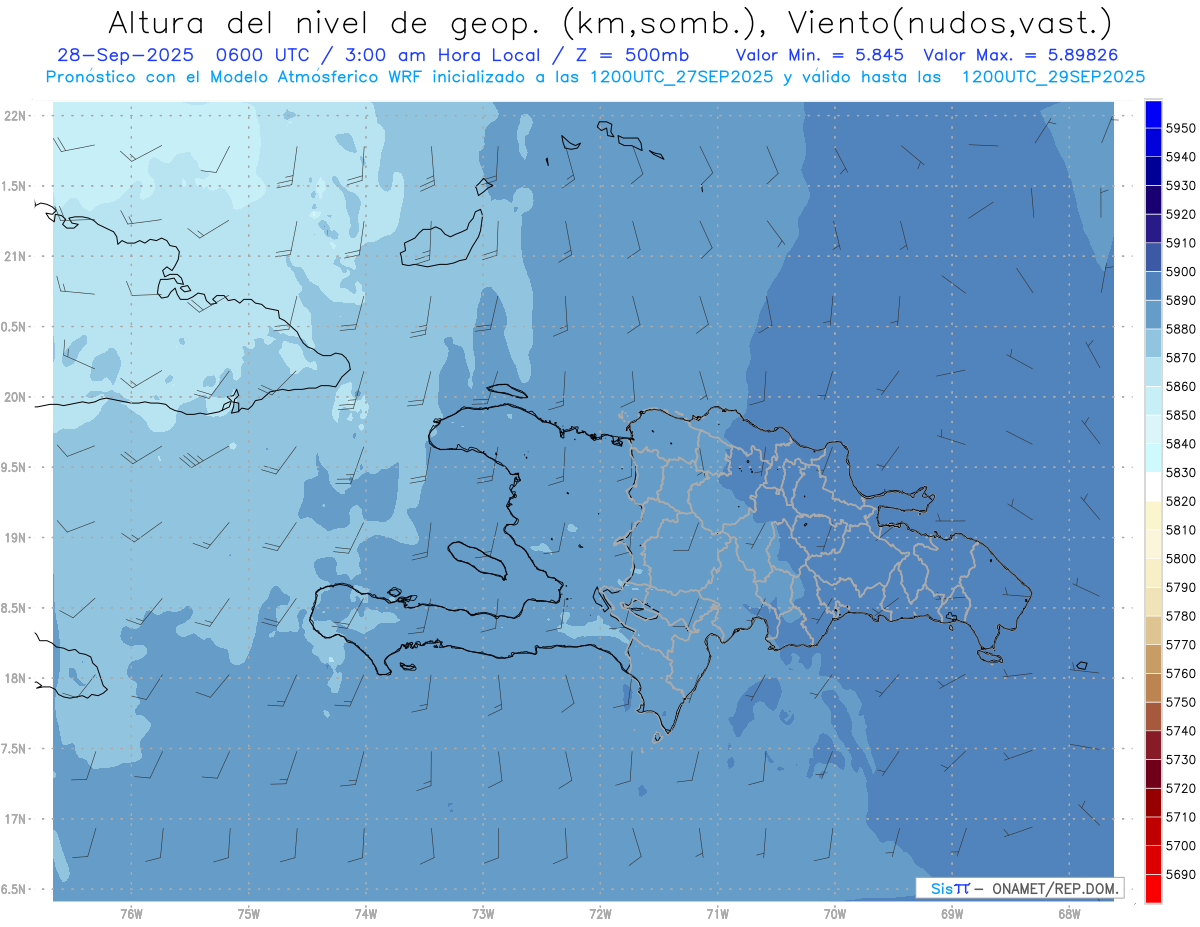Image resolution: width=1200 pixels, height=927 pixels.
Task: Click the '19N' latitude label
Action: coord(17,538)
